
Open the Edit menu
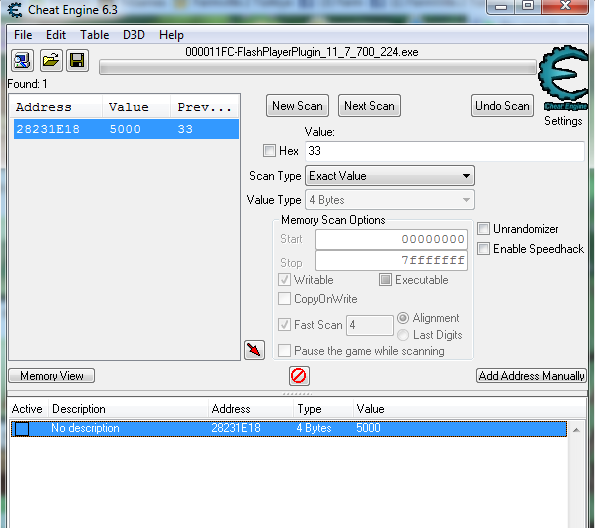(x=56, y=35)
